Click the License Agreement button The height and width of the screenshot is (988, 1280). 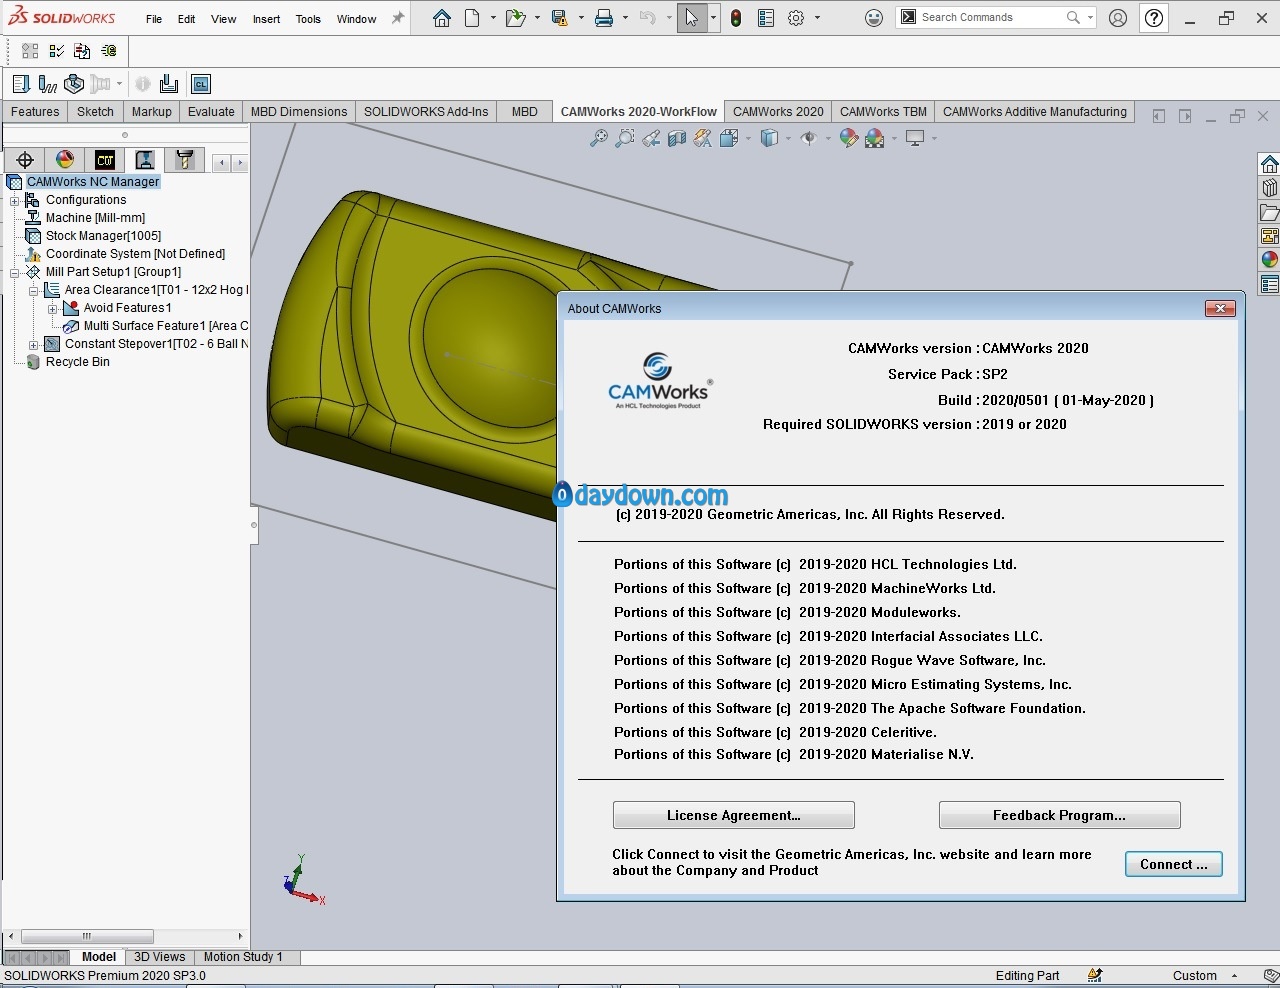click(734, 815)
